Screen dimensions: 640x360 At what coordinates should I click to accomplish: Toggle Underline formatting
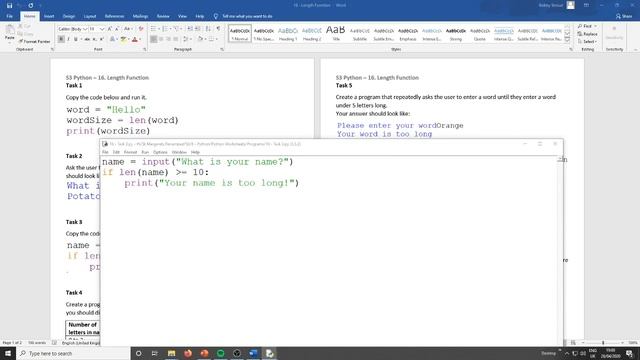tap(76, 39)
